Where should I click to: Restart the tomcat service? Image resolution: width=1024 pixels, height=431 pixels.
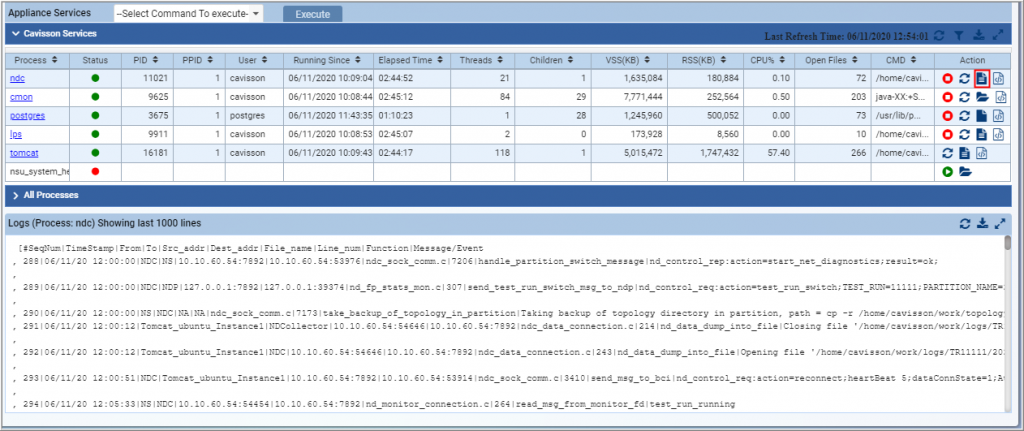pos(947,153)
